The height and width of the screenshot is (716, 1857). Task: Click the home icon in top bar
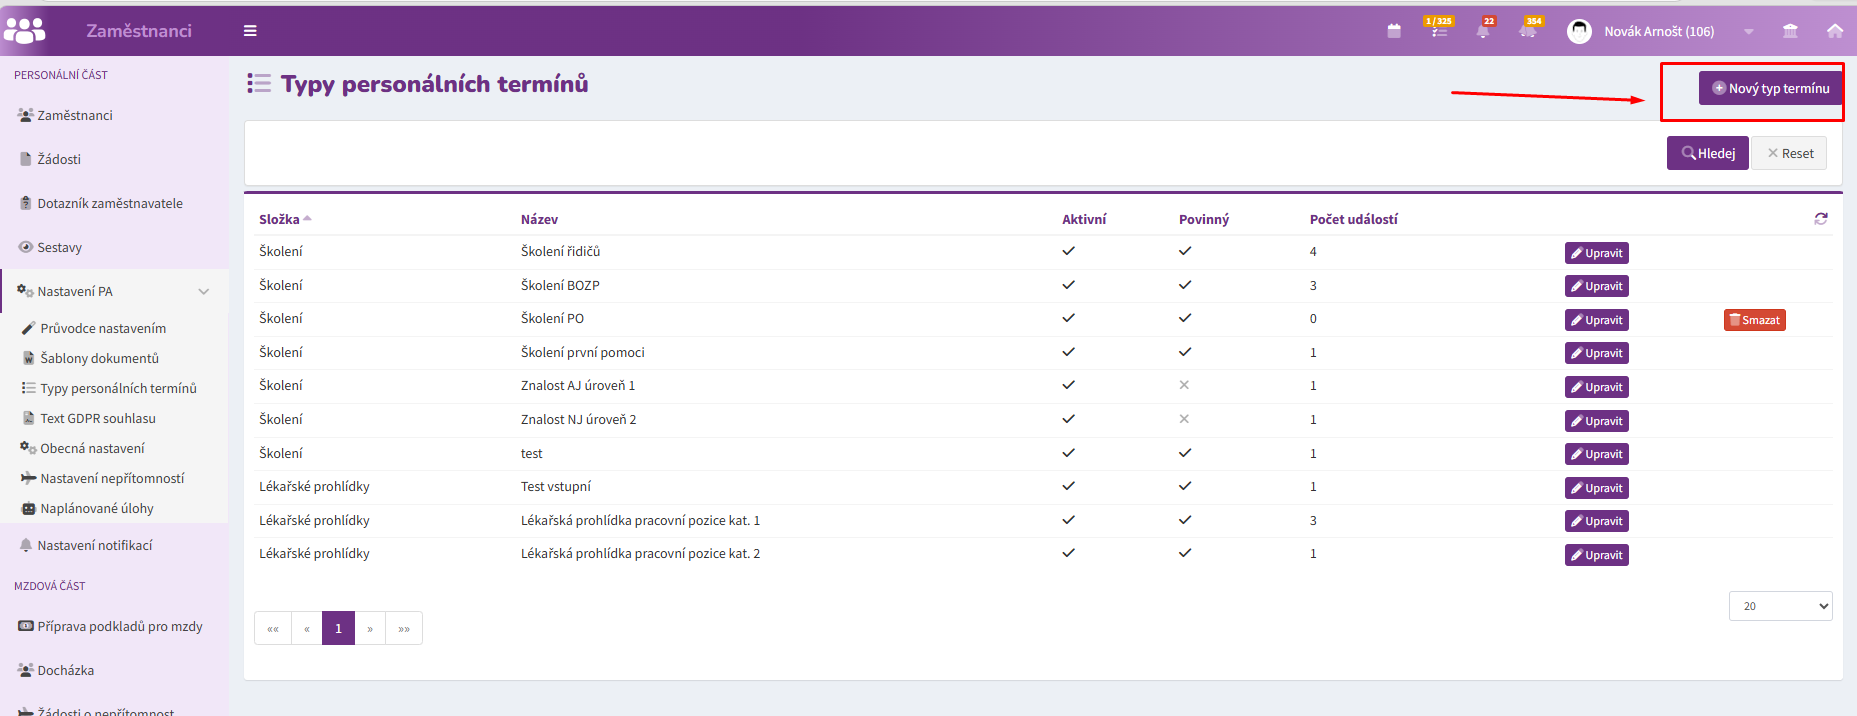point(1835,31)
